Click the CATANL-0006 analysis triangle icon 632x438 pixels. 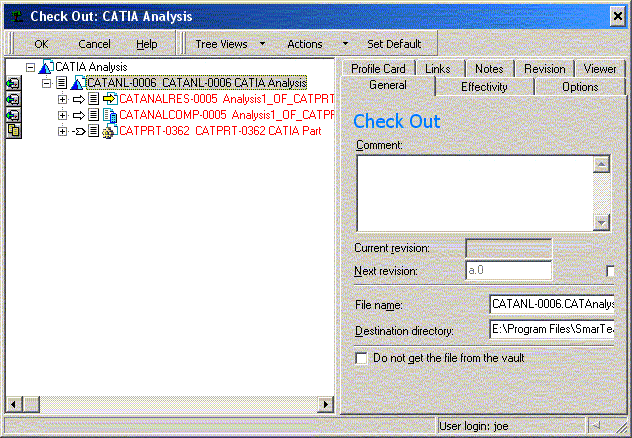[x=78, y=83]
